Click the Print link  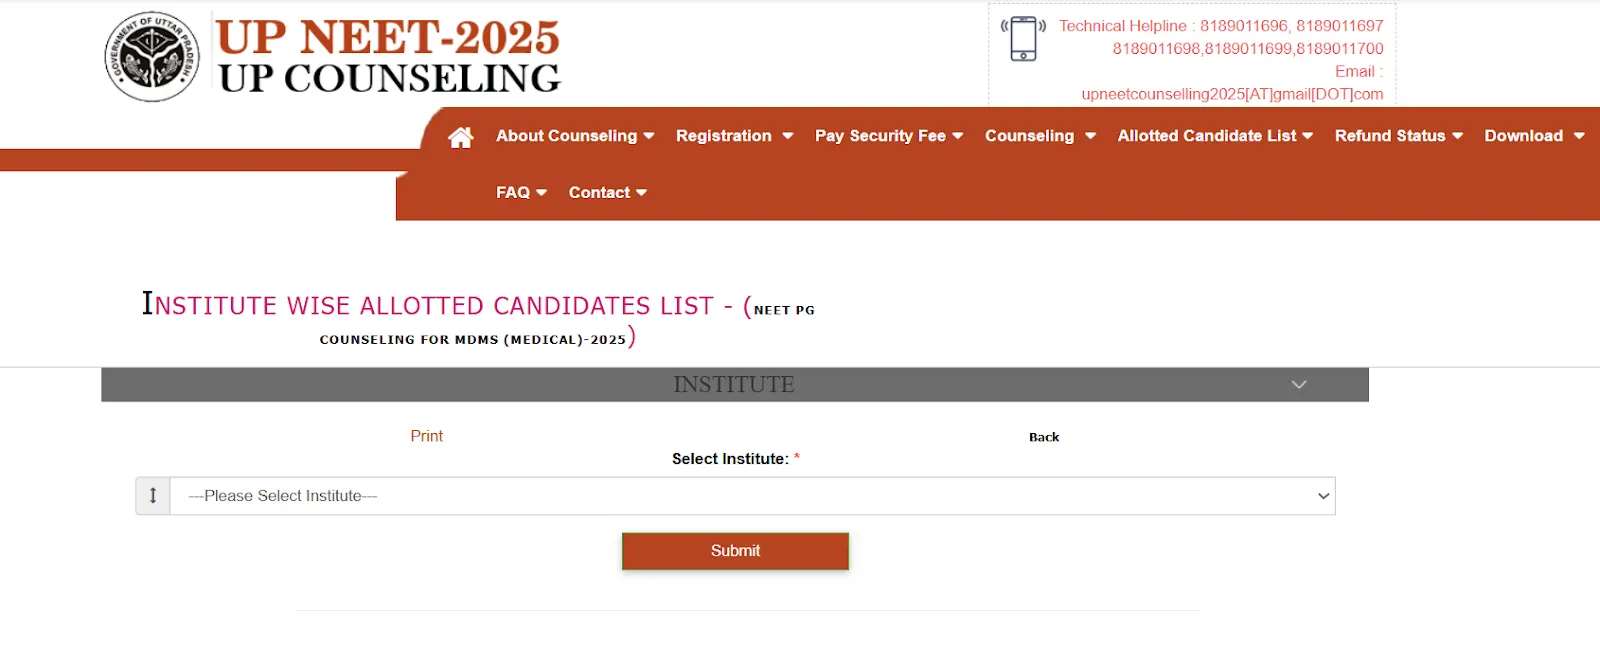click(x=426, y=436)
